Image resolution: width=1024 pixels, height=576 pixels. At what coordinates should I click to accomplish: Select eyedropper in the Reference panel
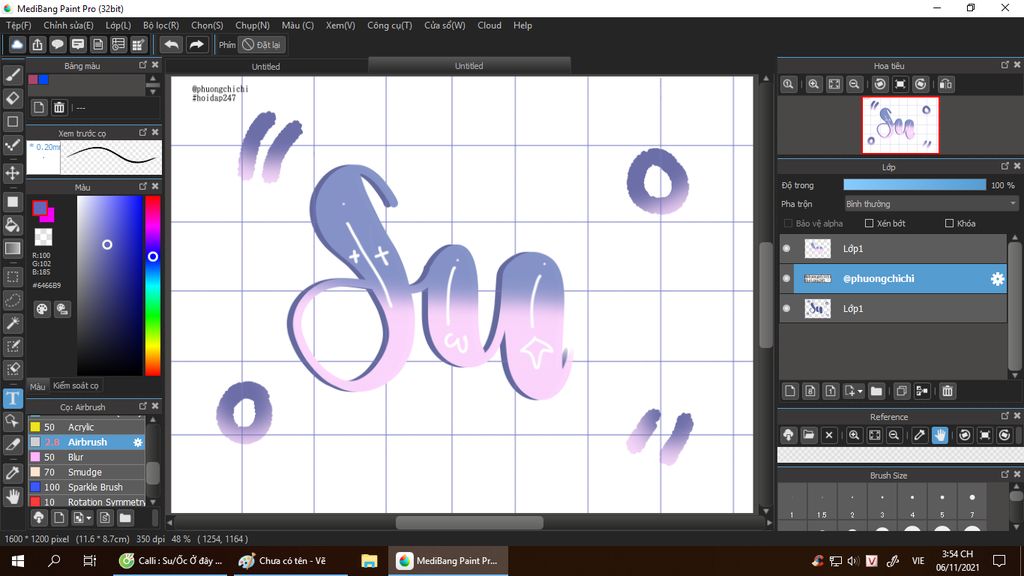tap(920, 435)
